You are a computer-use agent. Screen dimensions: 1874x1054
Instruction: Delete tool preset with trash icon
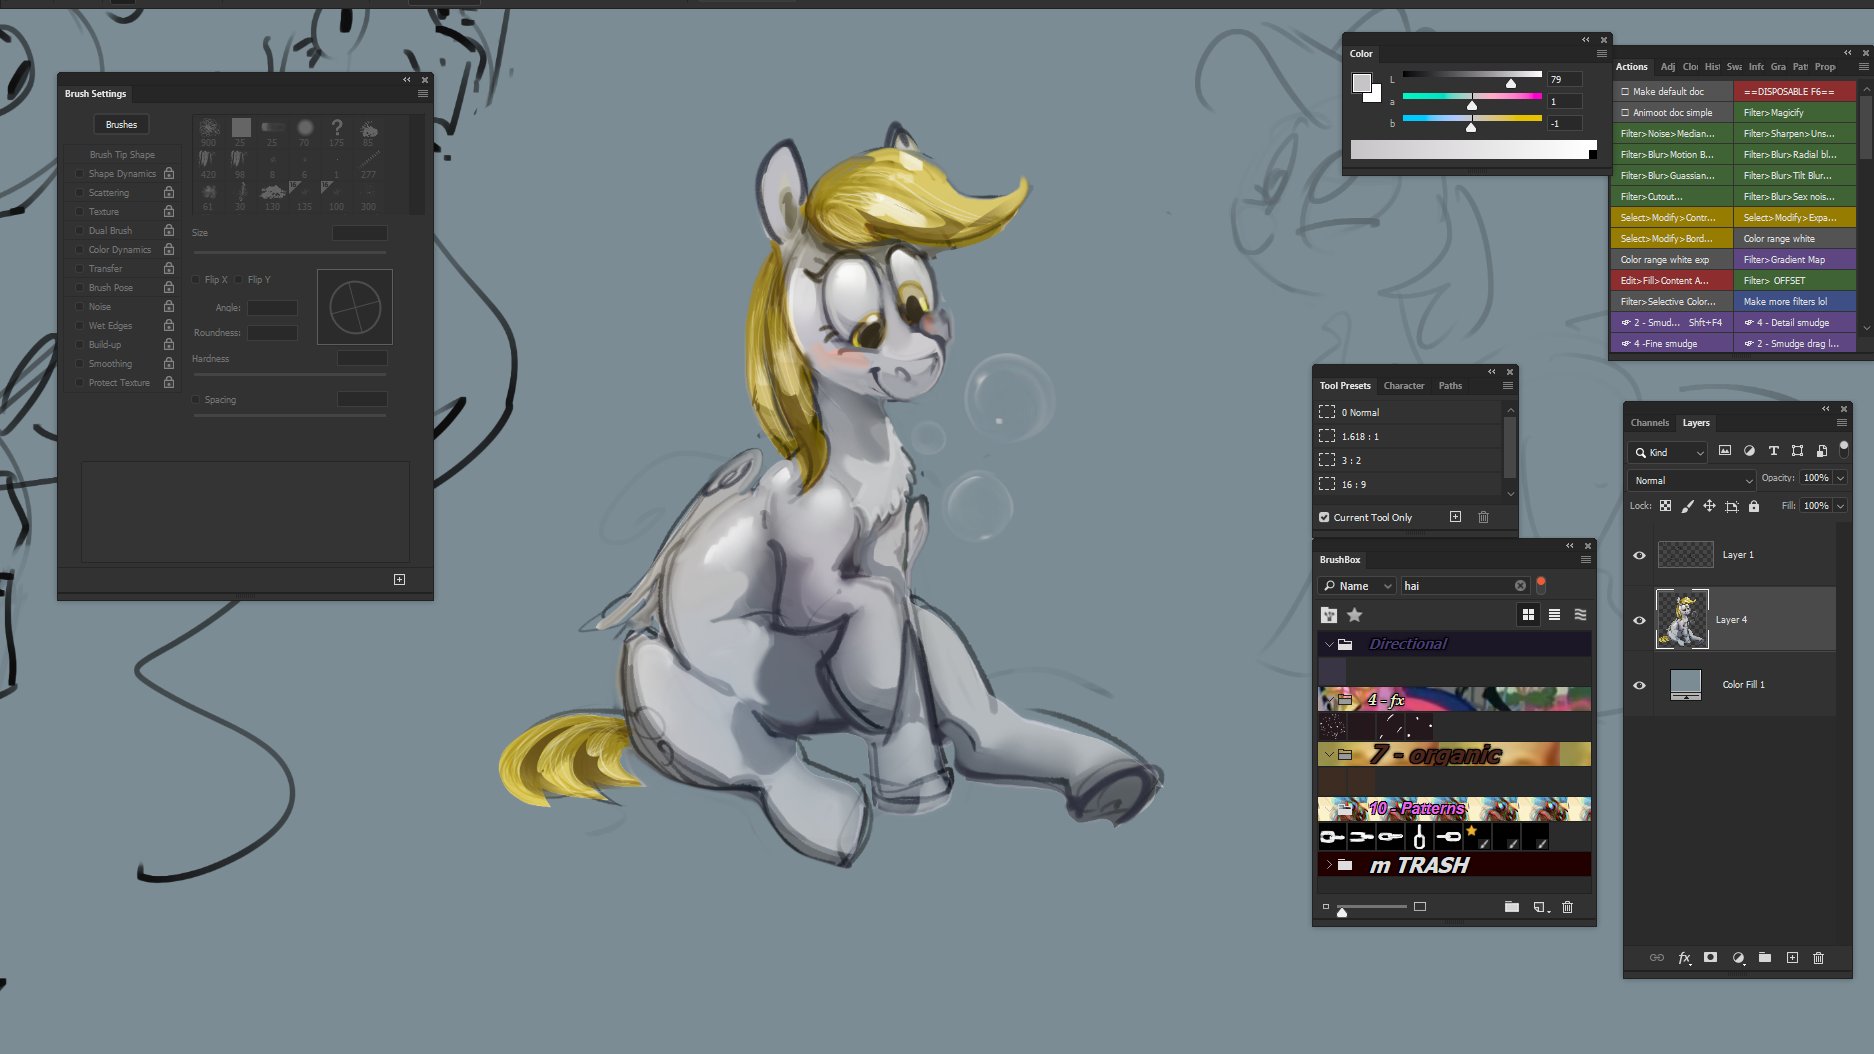1483,517
